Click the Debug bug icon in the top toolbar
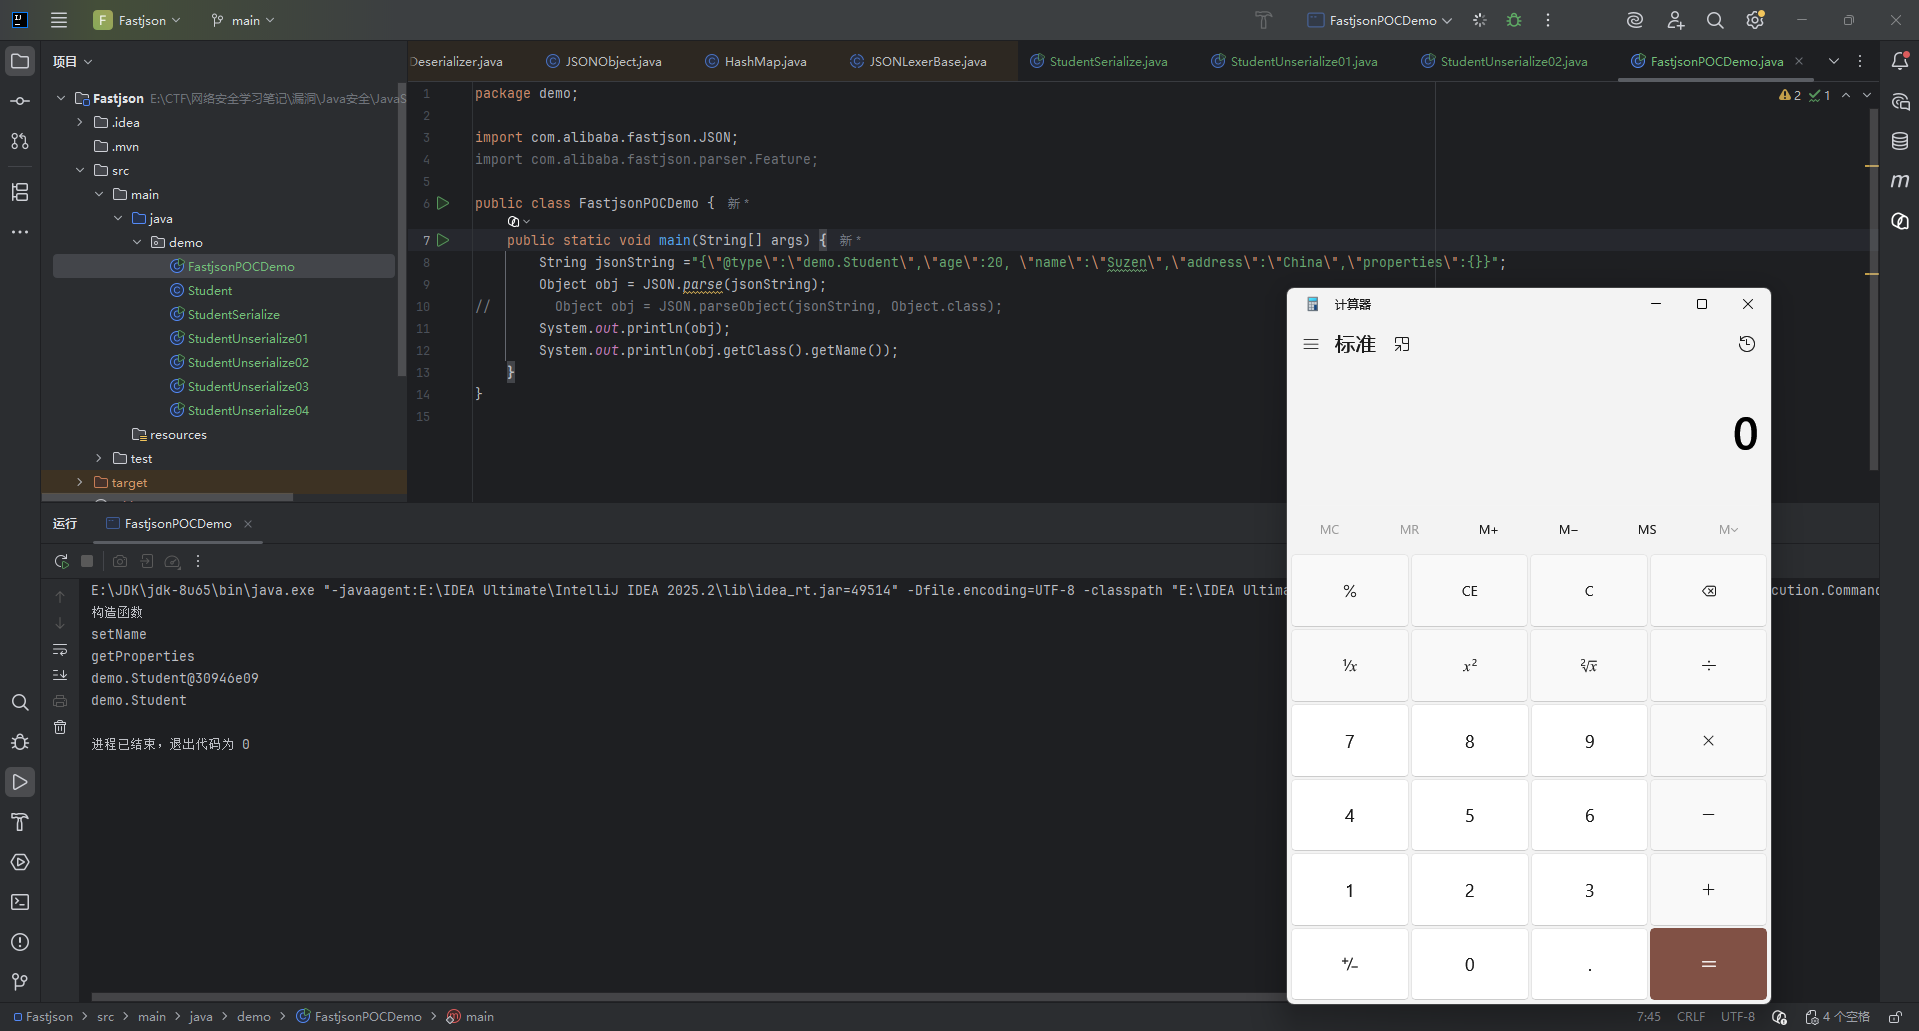1919x1031 pixels. (x=1514, y=20)
